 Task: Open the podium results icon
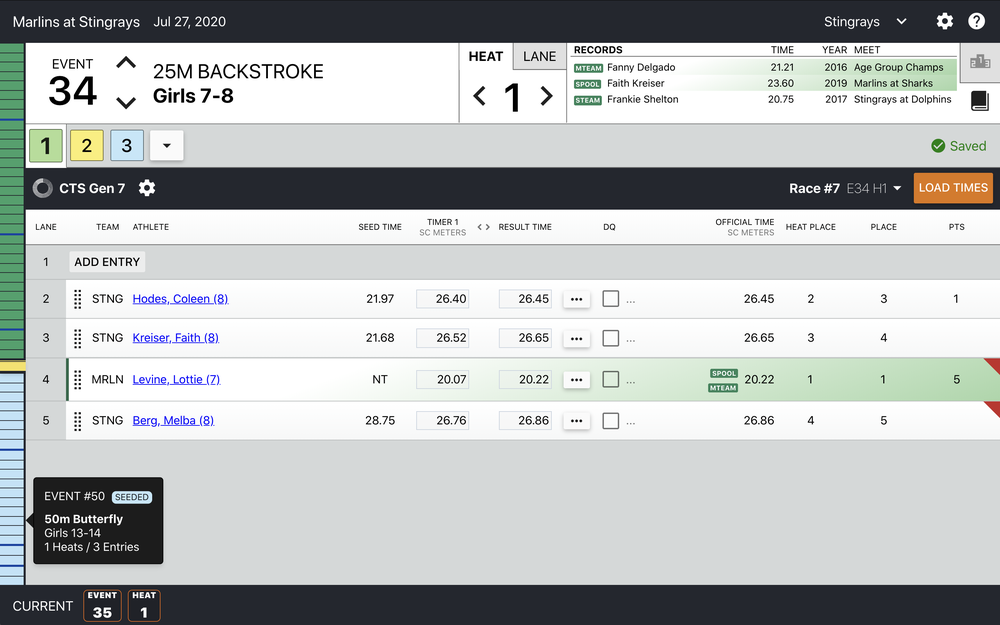click(x=980, y=62)
